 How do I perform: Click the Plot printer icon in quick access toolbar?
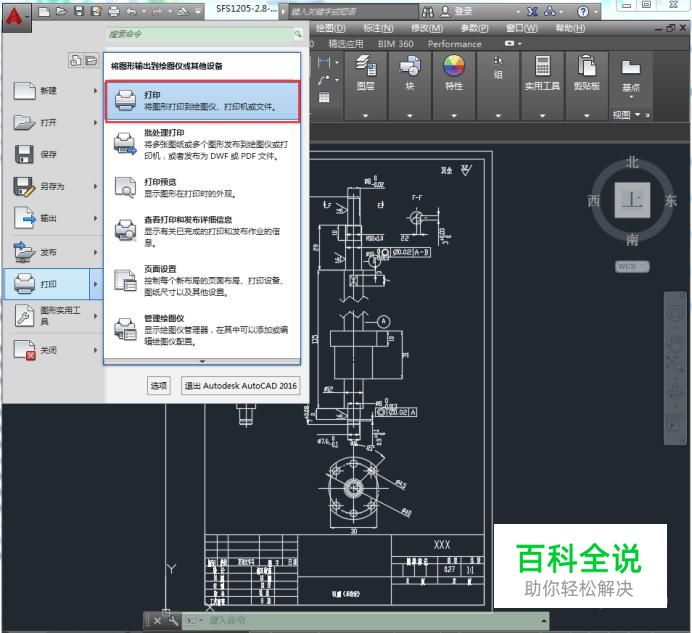click(114, 11)
